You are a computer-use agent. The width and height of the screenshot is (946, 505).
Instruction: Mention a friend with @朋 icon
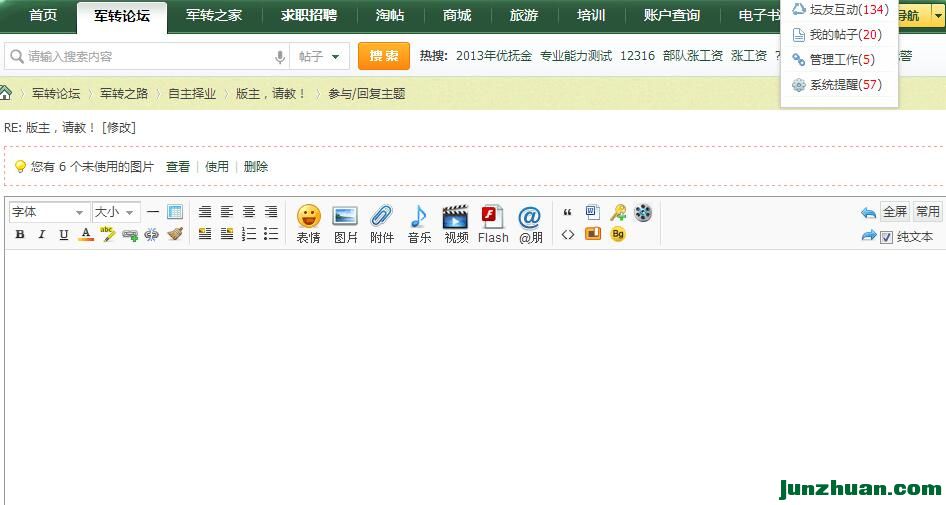530,223
